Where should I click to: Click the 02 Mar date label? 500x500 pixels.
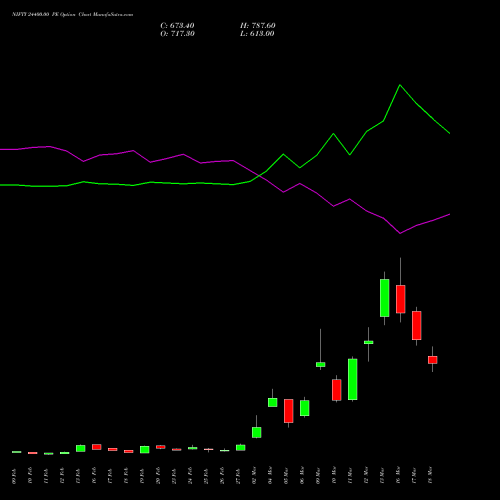[255, 475]
